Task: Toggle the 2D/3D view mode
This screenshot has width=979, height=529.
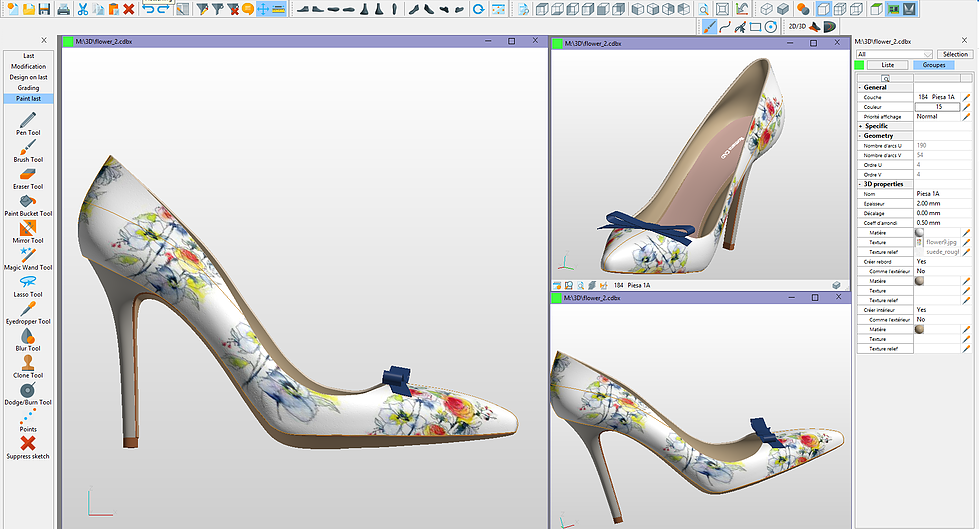Action: click(797, 26)
